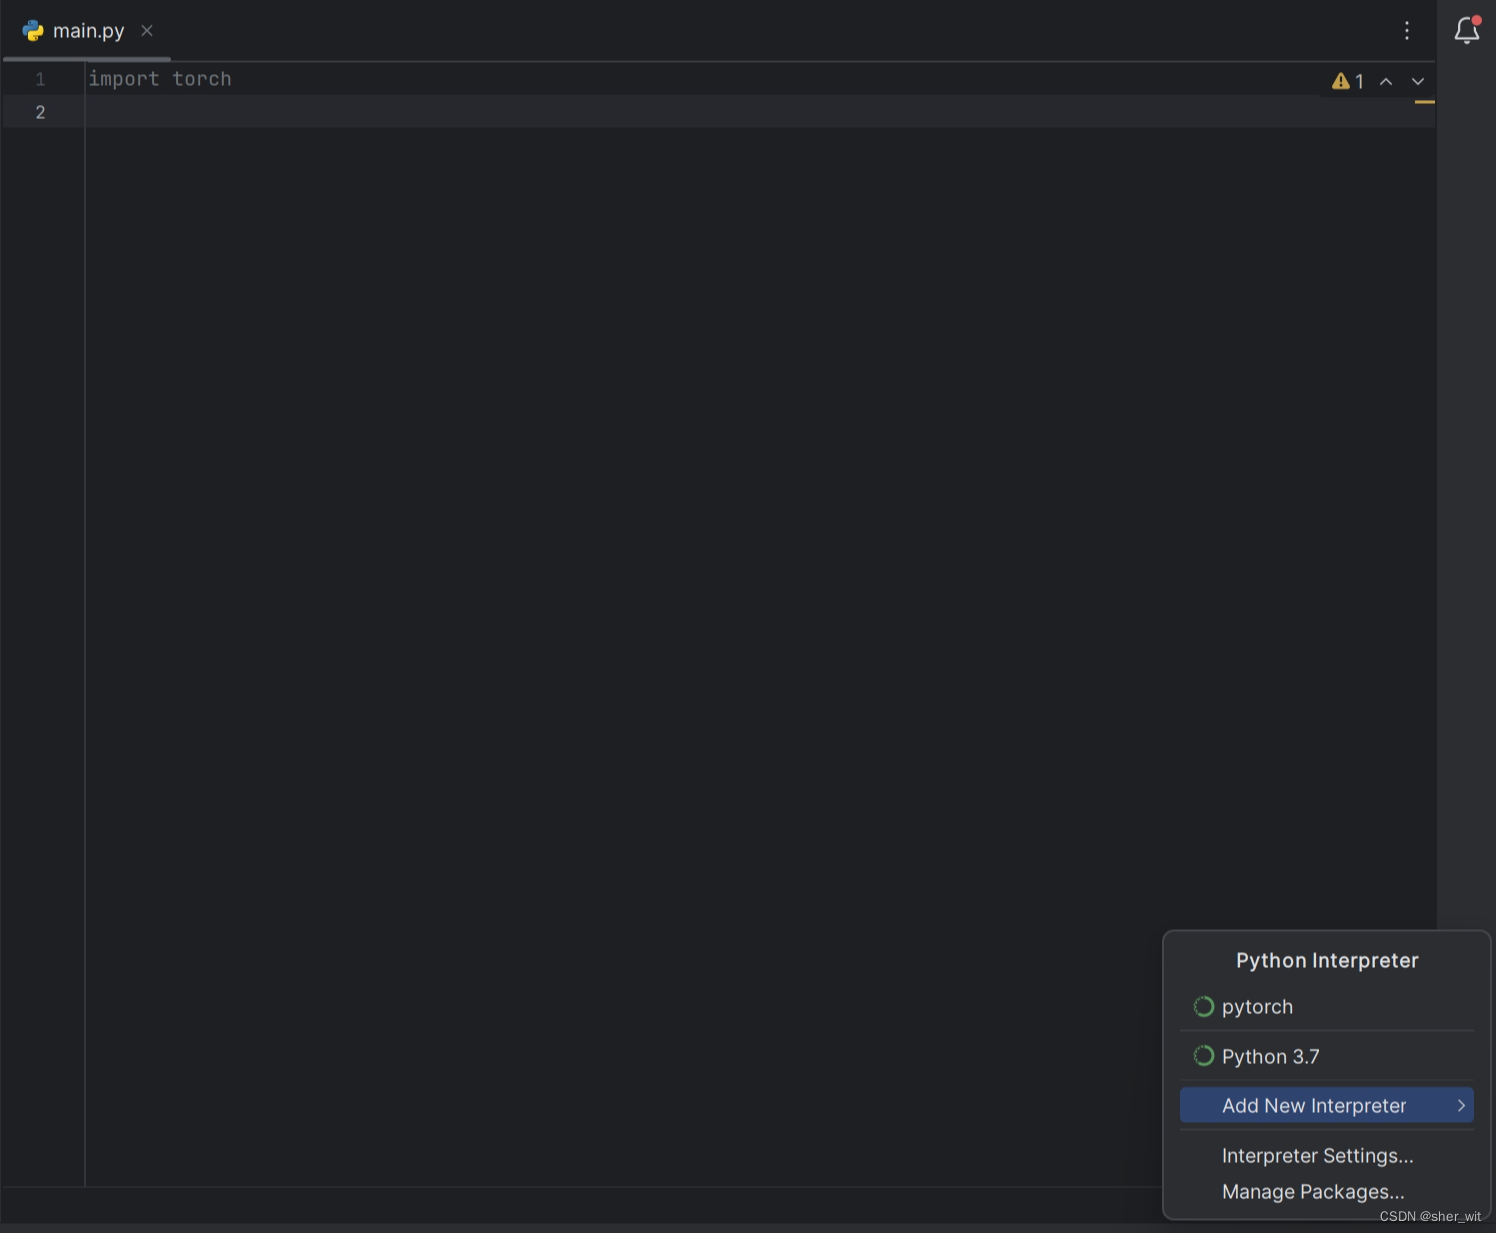Click the inspection highlight marker on the scrollbar
This screenshot has width=1498, height=1233.
(1425, 103)
